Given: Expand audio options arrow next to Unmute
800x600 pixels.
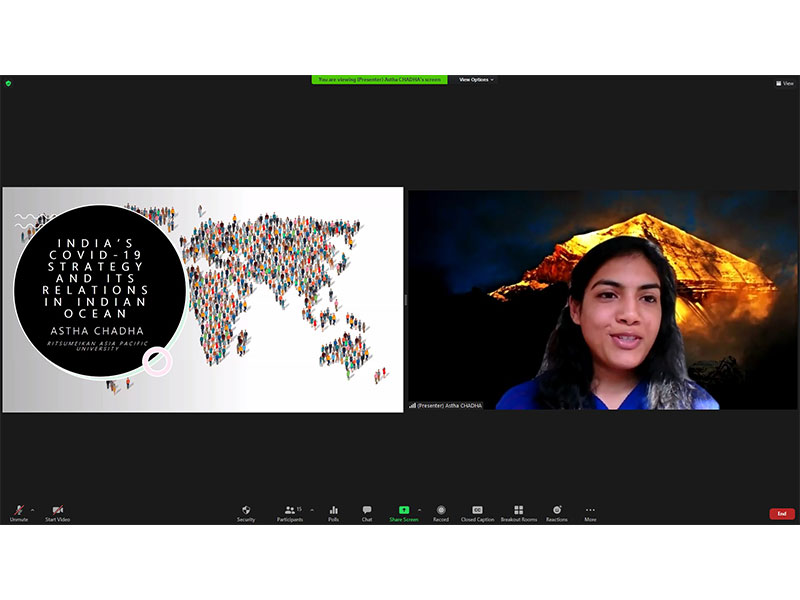Looking at the screenshot, I should coord(32,509).
